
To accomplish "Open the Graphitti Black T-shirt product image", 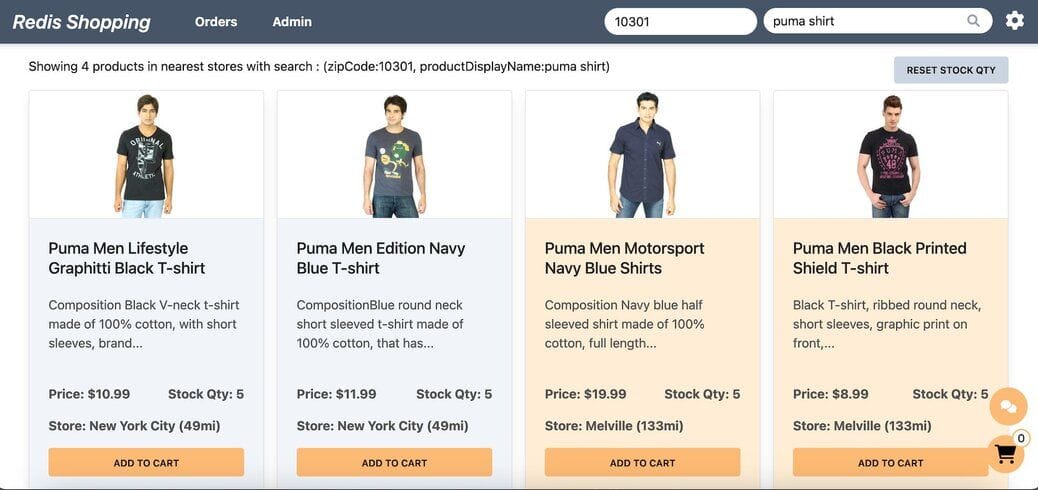I will click(146, 155).
